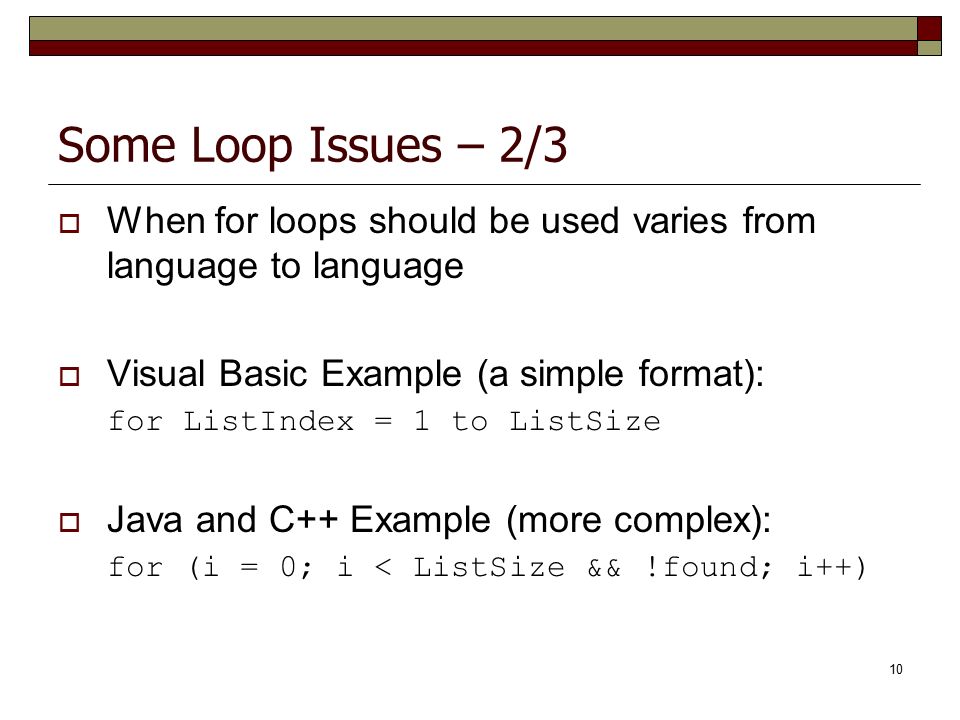960x720 pixels.
Task: Click the bullet beside Java and C++ Example
Action: click(x=69, y=522)
